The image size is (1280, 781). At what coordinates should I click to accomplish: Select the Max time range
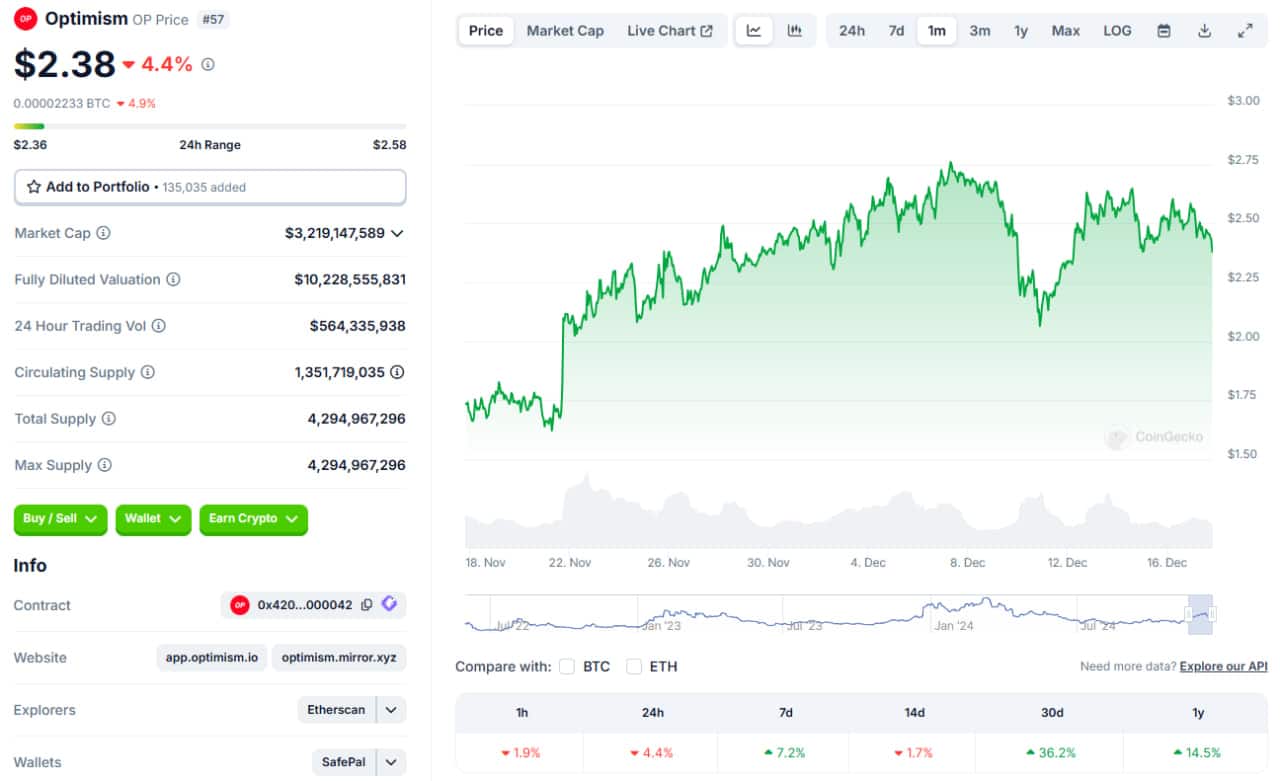1066,31
